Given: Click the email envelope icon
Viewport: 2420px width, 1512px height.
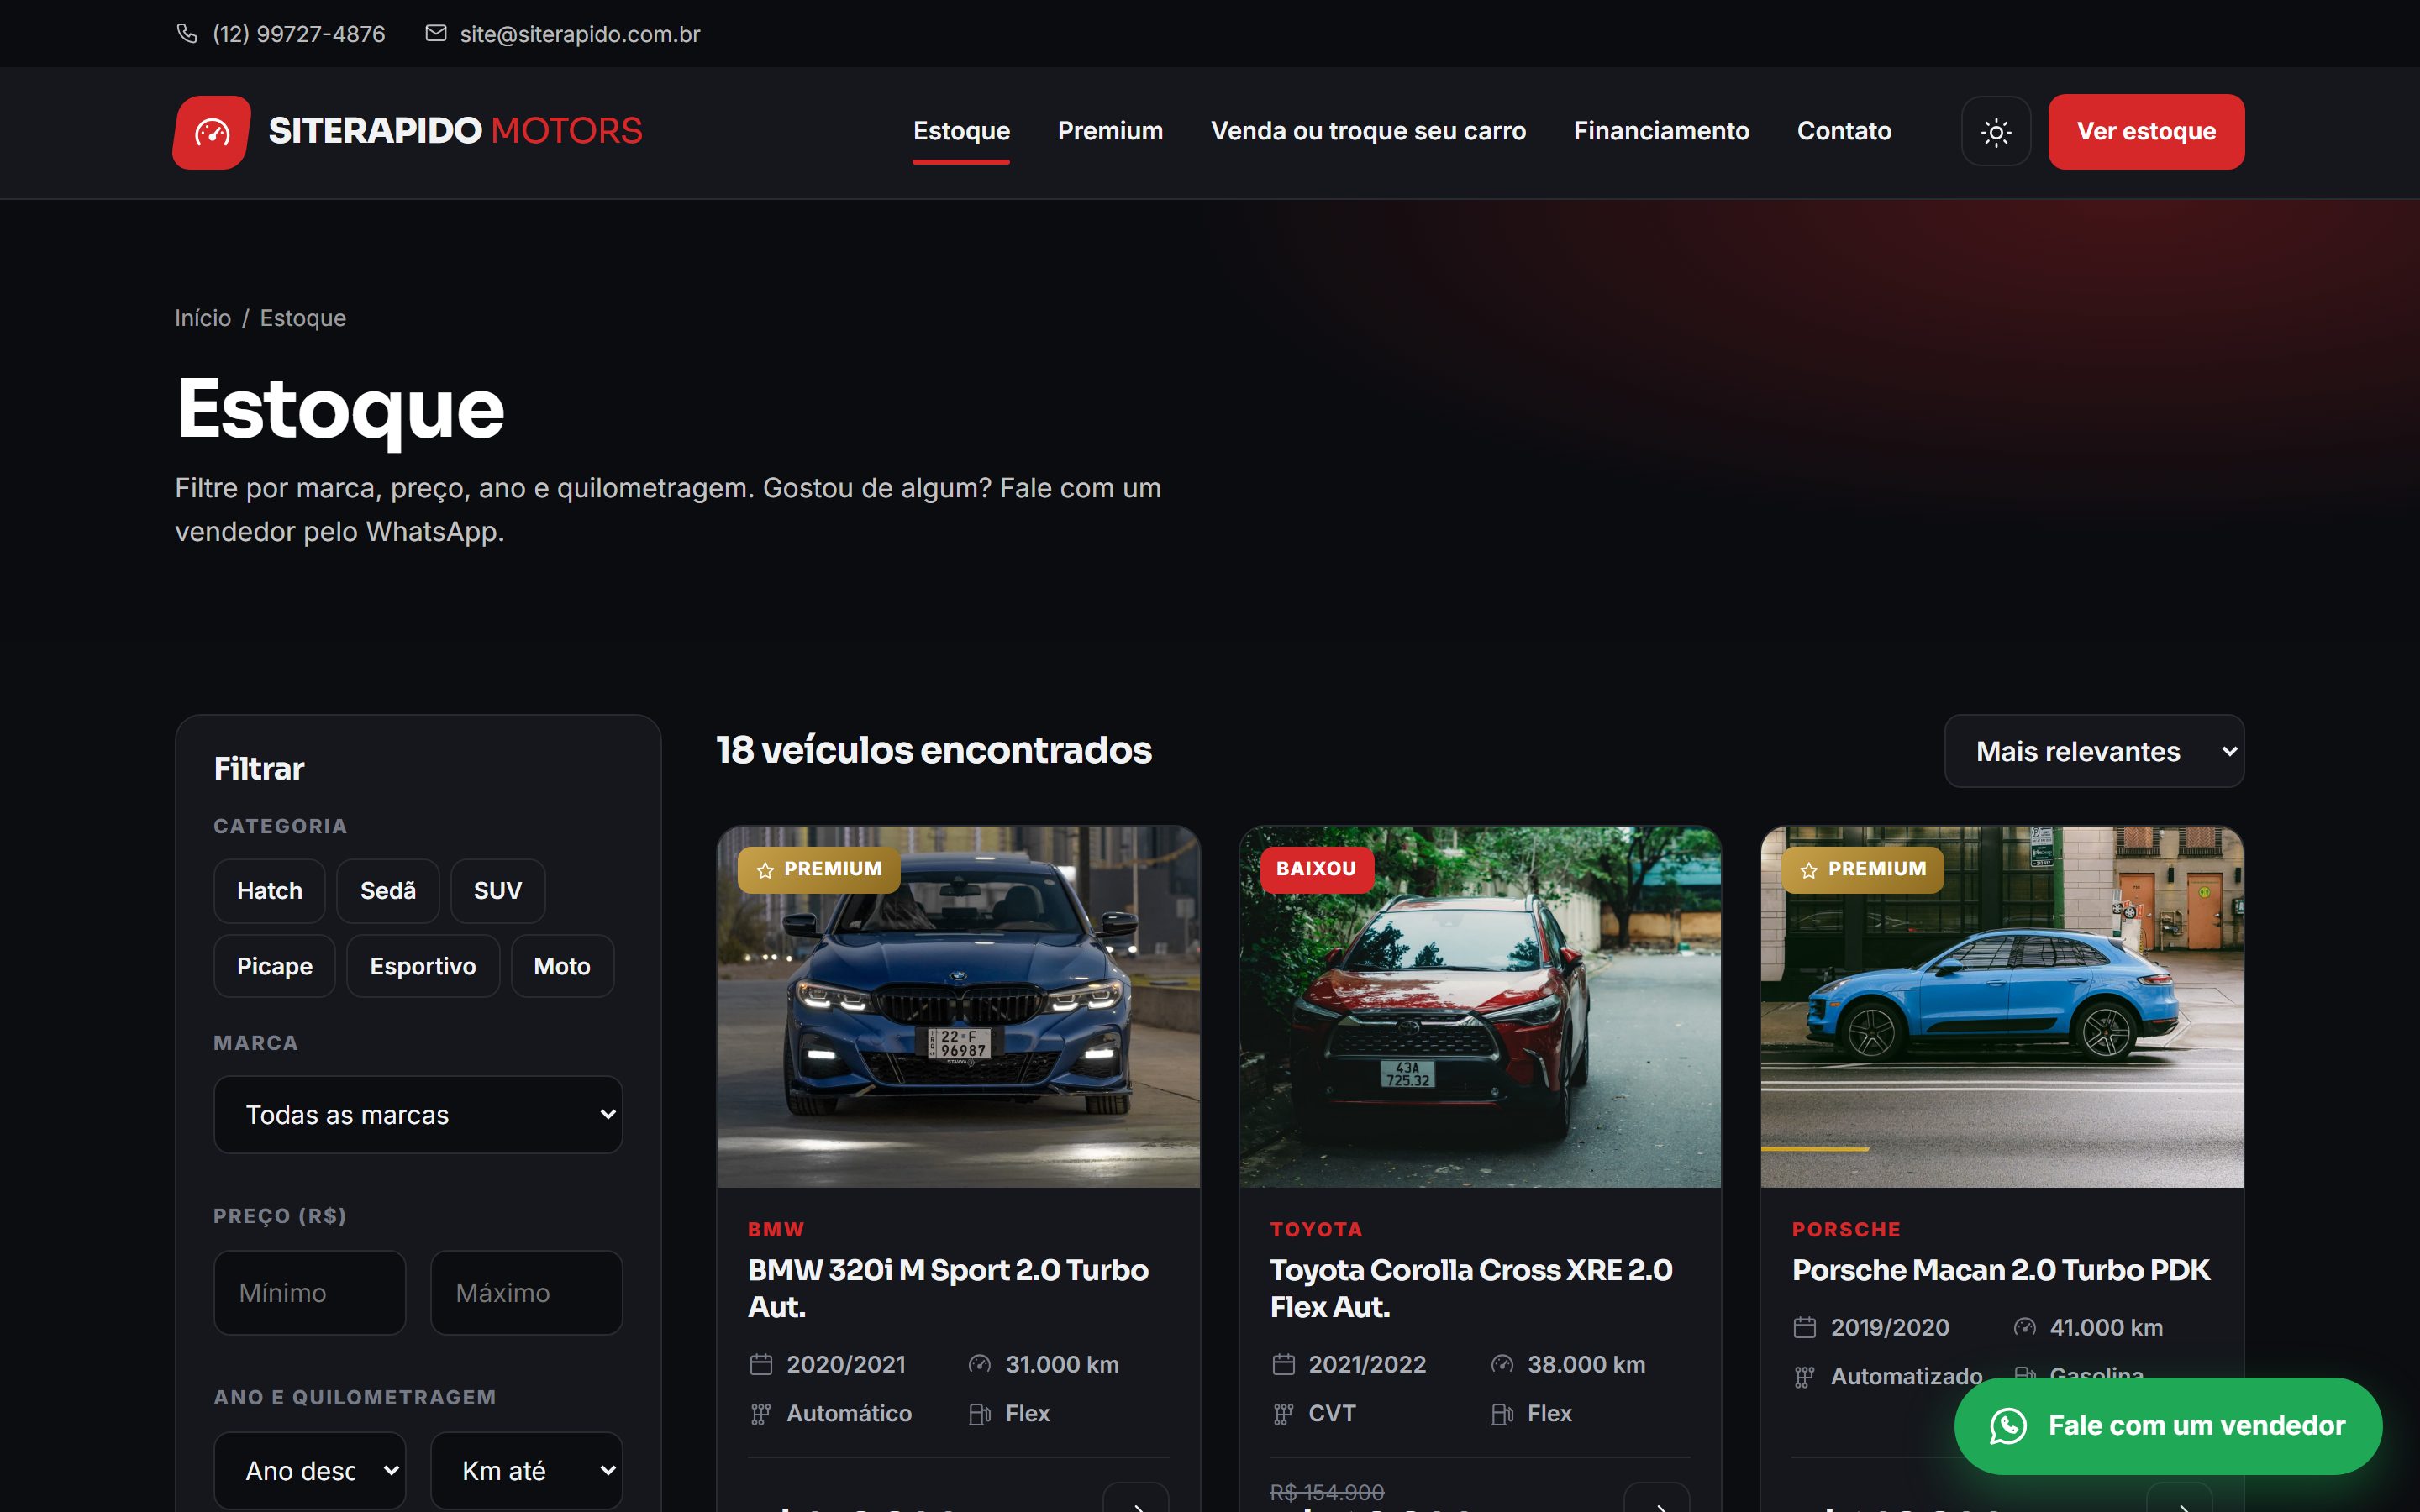Looking at the screenshot, I should click(436, 34).
